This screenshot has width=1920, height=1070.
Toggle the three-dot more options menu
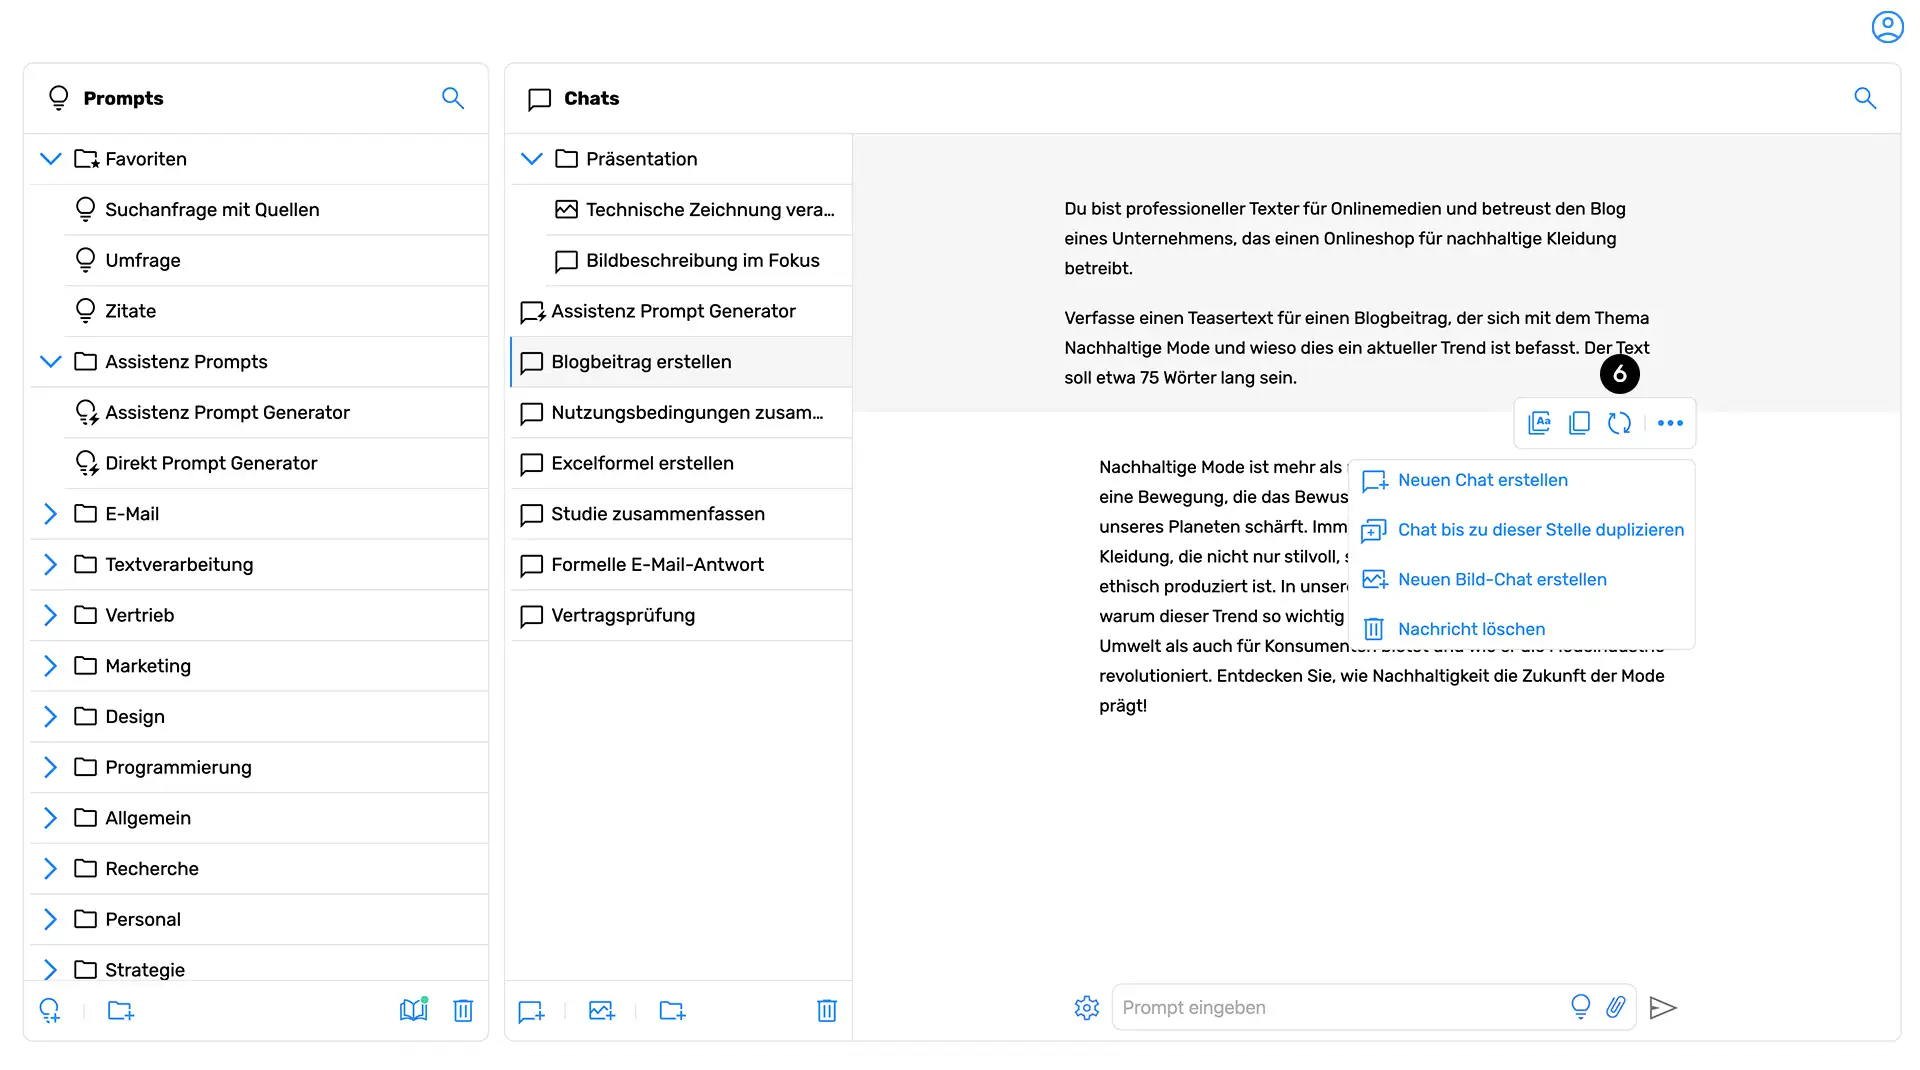click(x=1670, y=423)
